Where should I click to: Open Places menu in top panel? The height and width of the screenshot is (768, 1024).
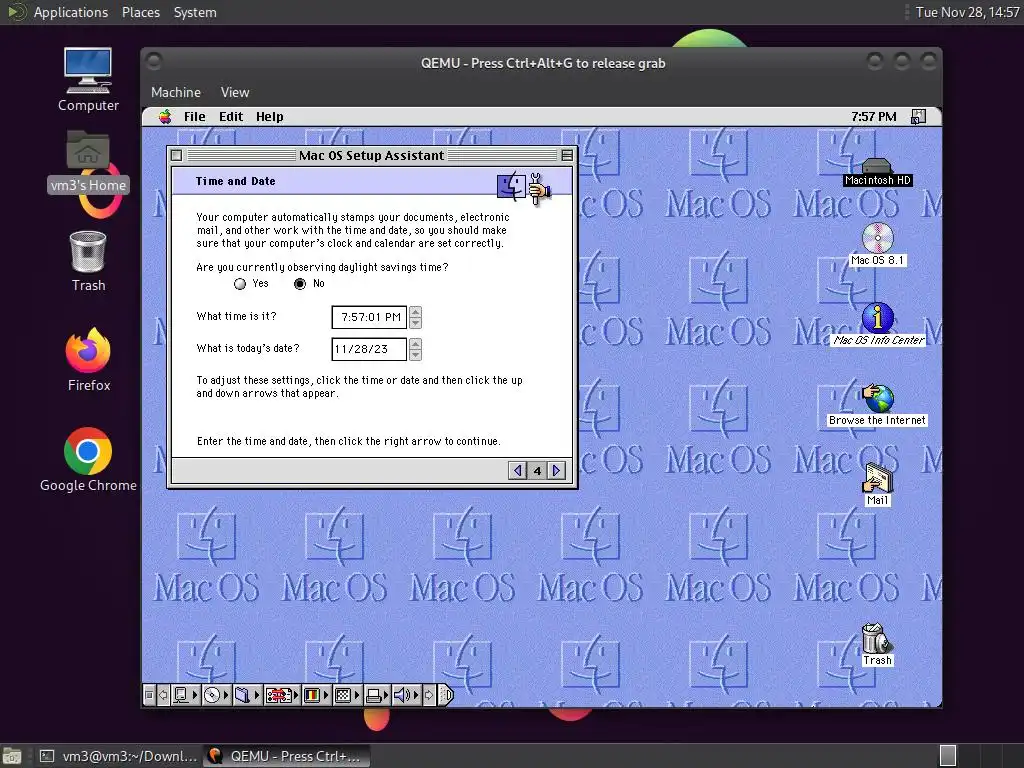(x=141, y=12)
